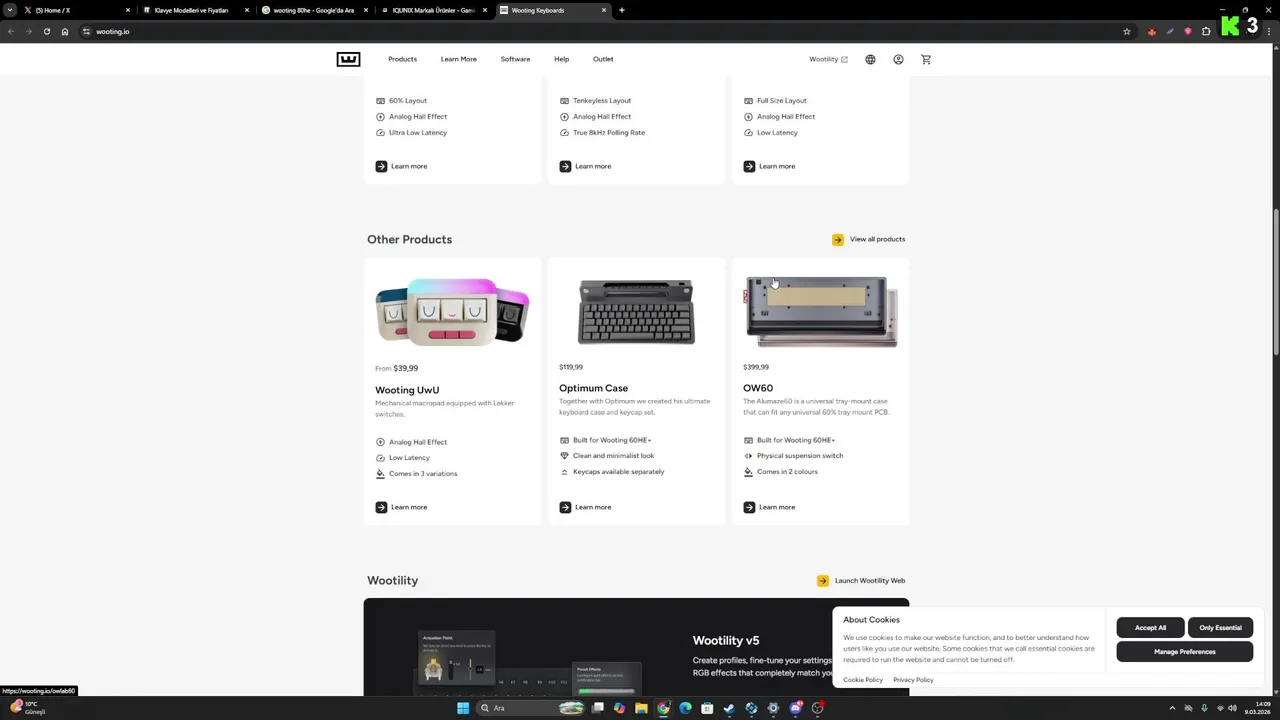Click the Wooting UwU product title
Screen dimensions: 1280x720
pos(407,390)
